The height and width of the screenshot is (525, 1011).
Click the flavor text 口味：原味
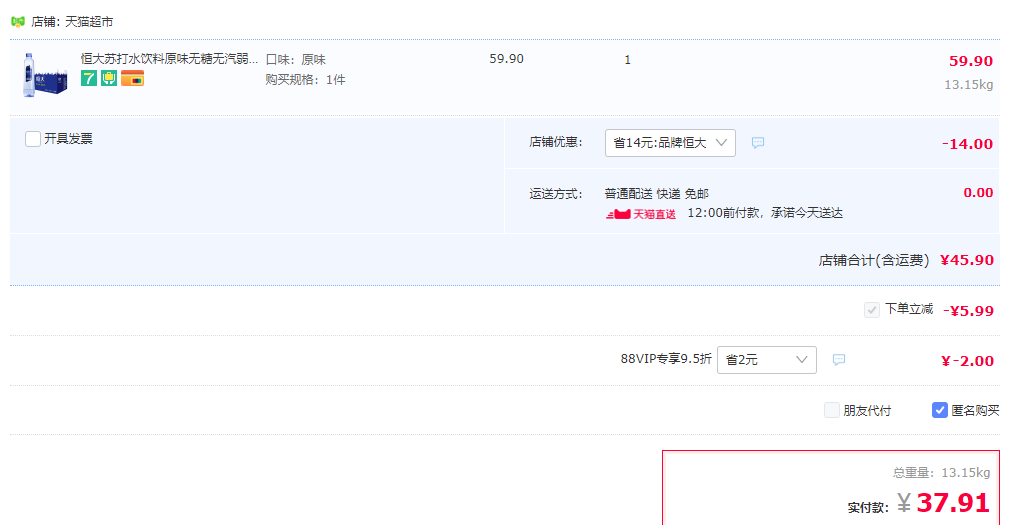[296, 59]
